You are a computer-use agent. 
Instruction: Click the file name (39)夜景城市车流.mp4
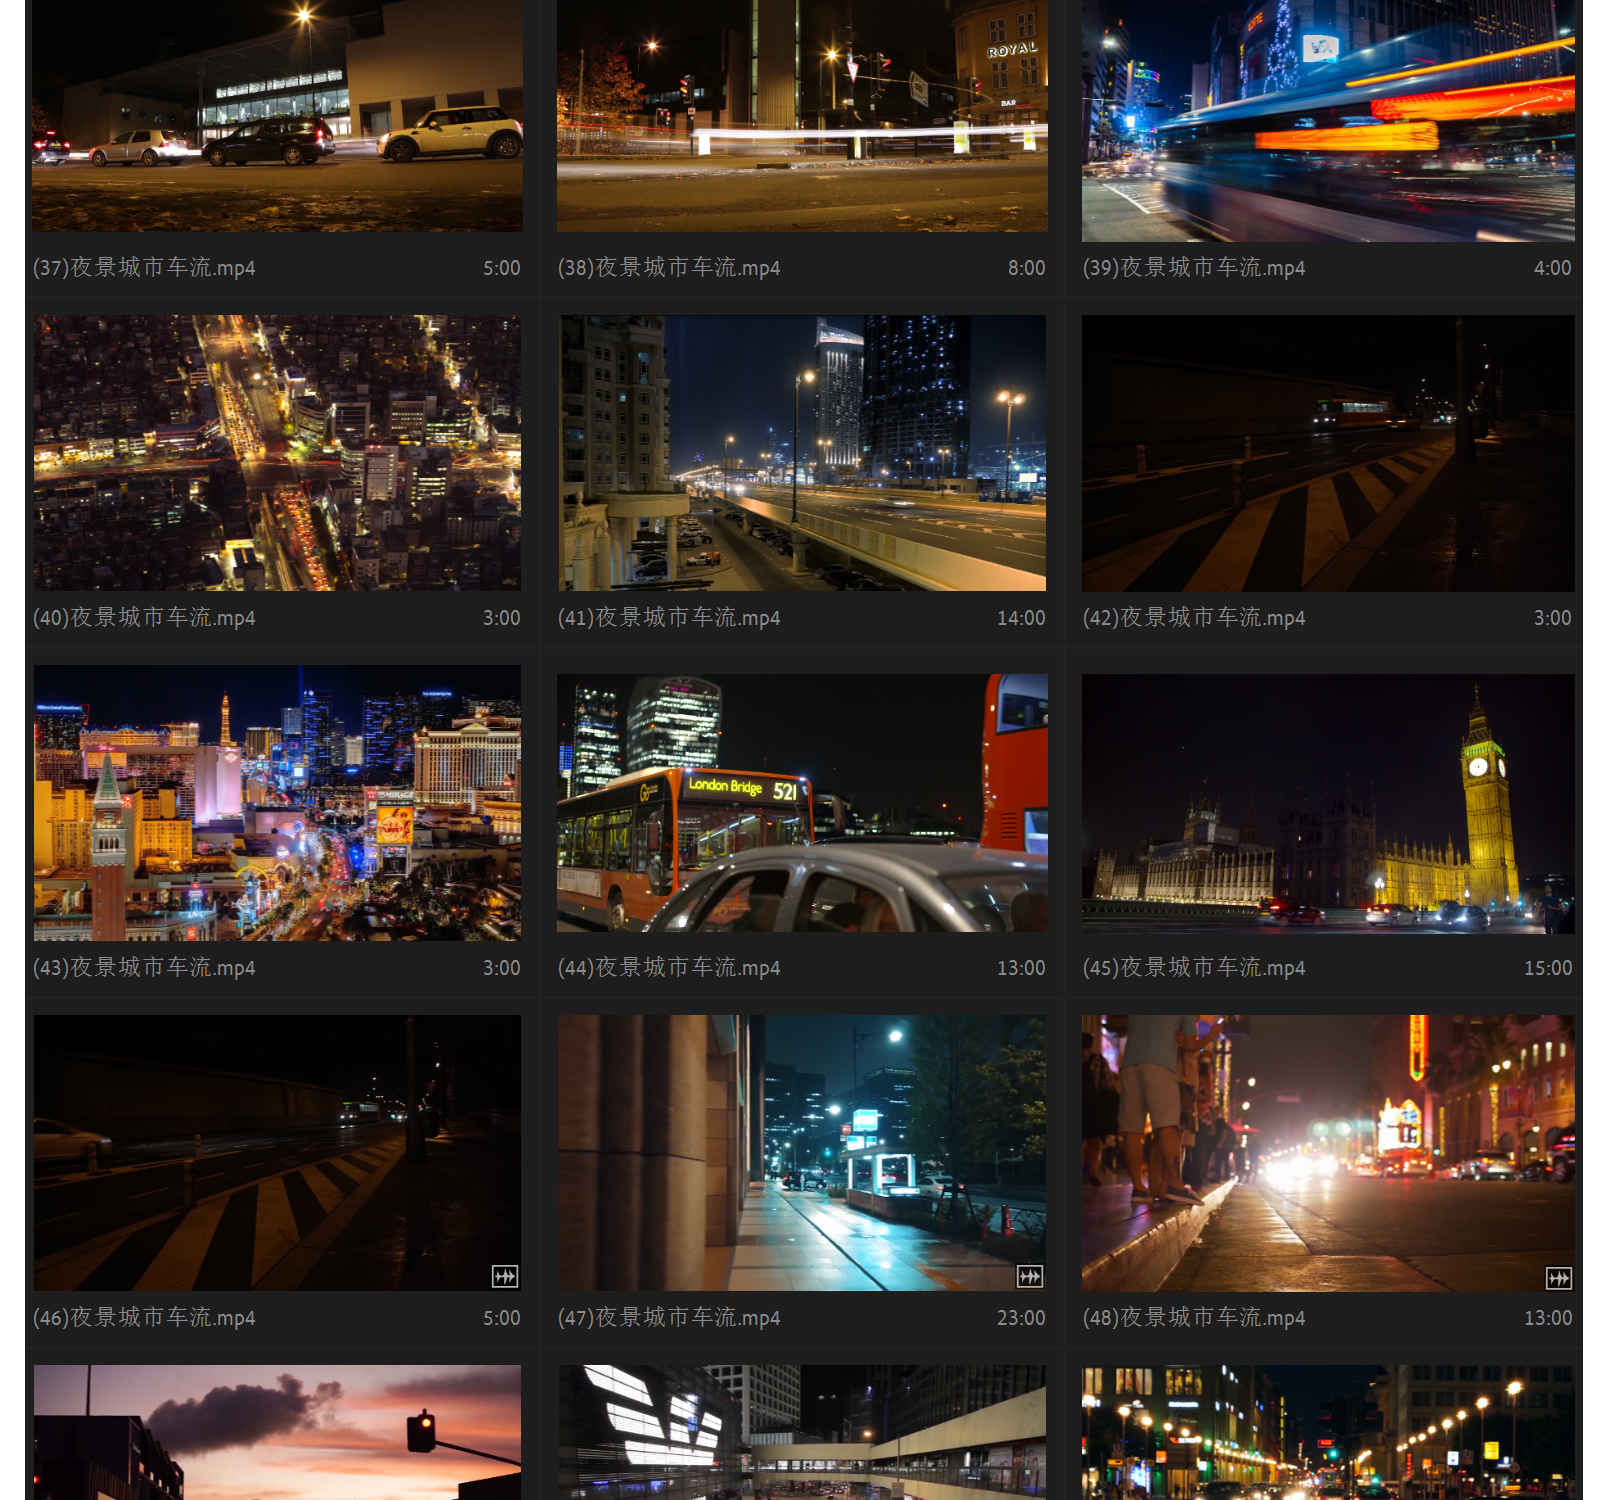pos(1194,268)
